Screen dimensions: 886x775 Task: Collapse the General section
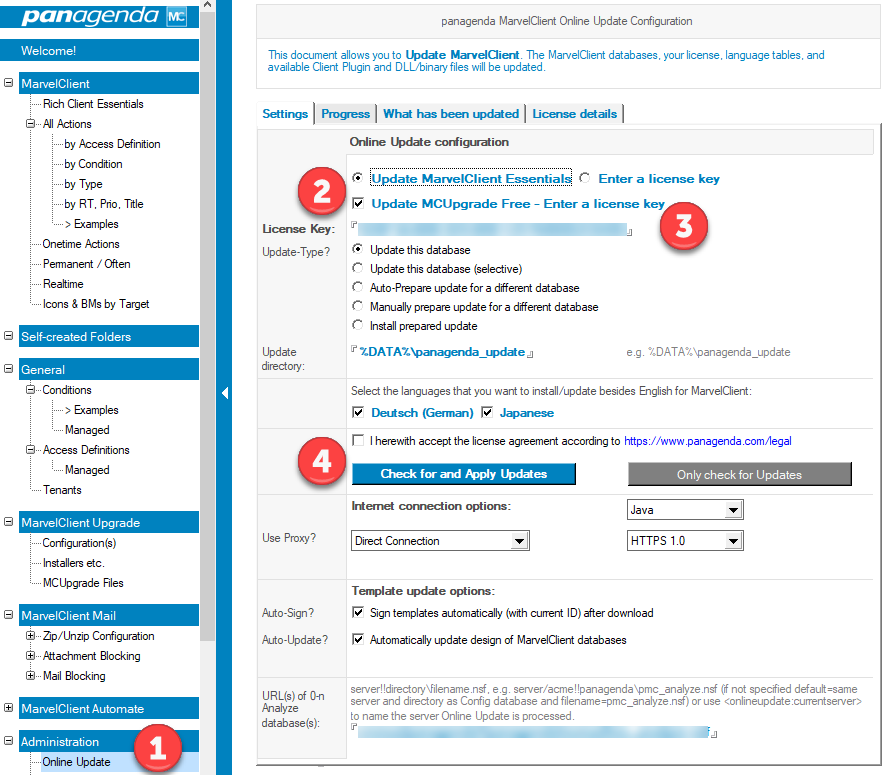[x=8, y=369]
